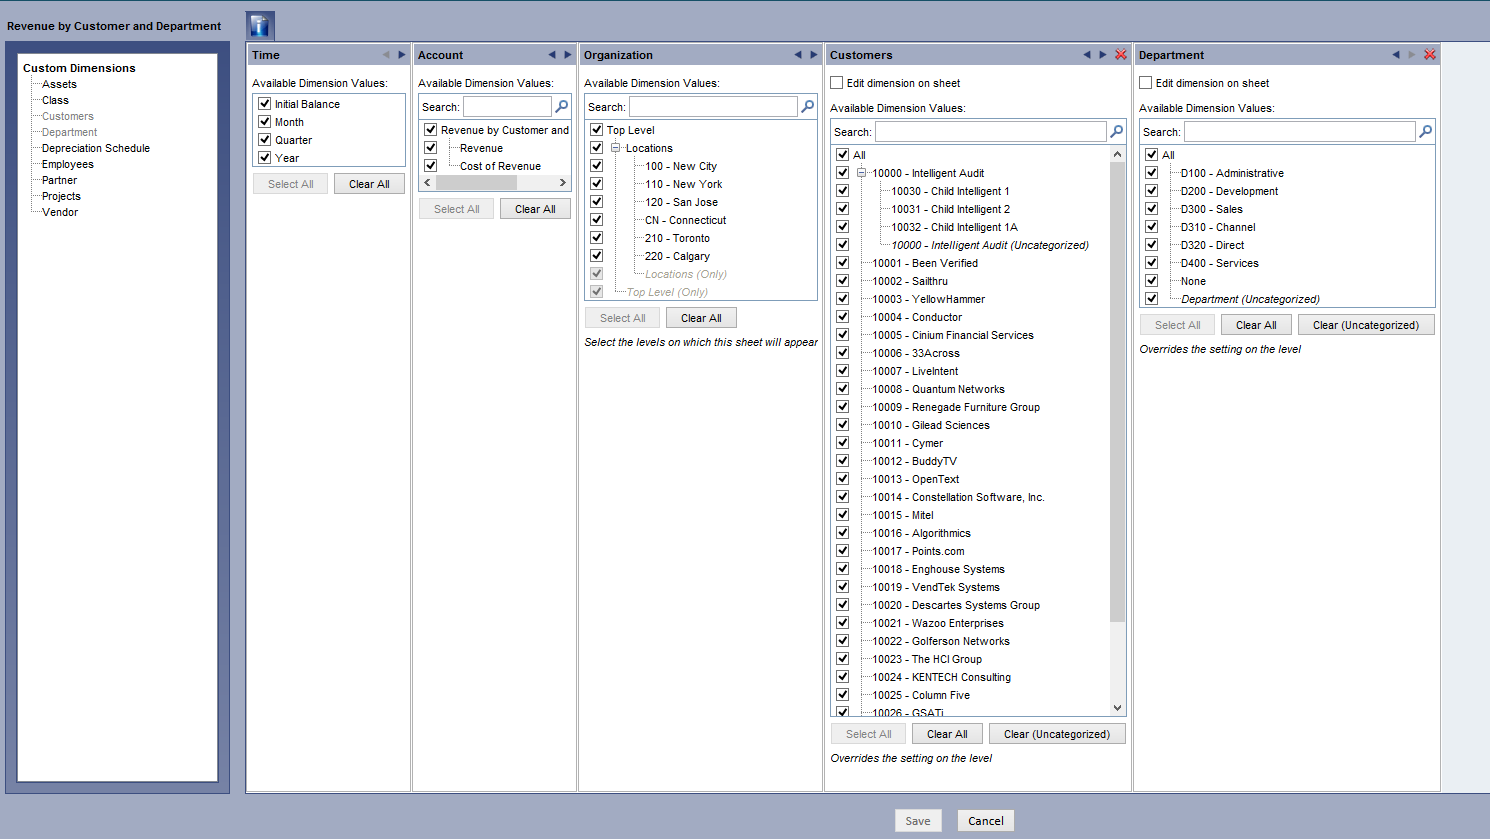Select Revenue by Customer and account row
The height and width of the screenshot is (839, 1490).
click(505, 130)
